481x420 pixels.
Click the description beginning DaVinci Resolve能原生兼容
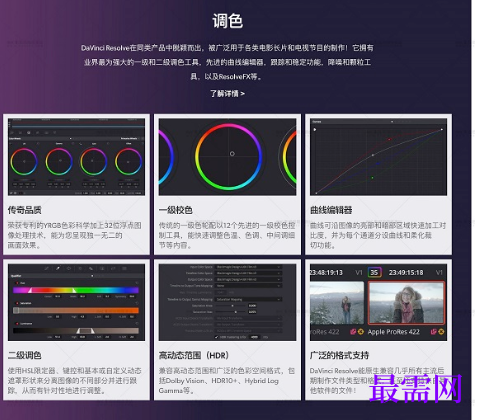pos(377,380)
